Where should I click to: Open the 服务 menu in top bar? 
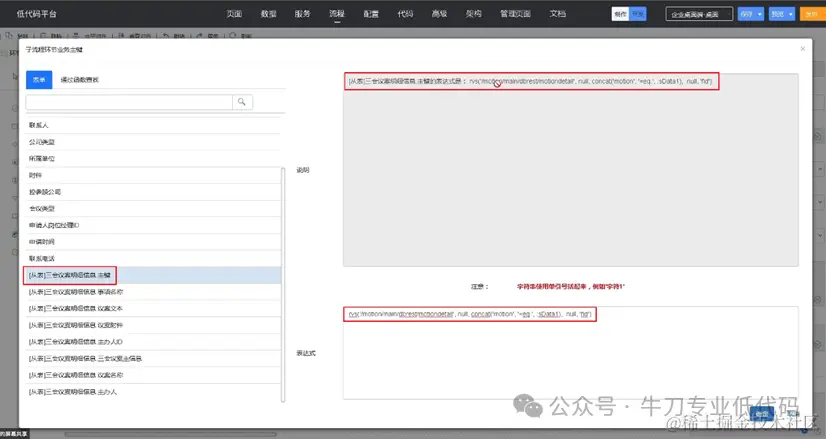point(302,14)
